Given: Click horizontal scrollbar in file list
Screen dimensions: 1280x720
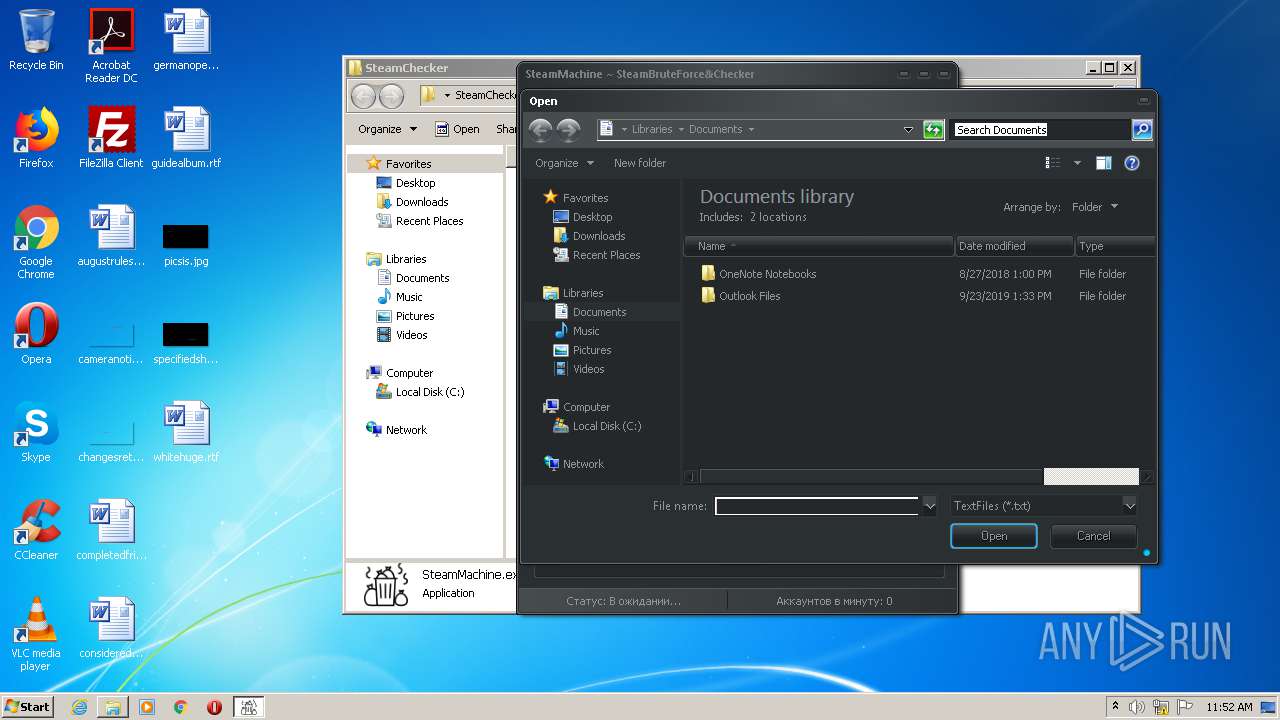Looking at the screenshot, I should [918, 477].
